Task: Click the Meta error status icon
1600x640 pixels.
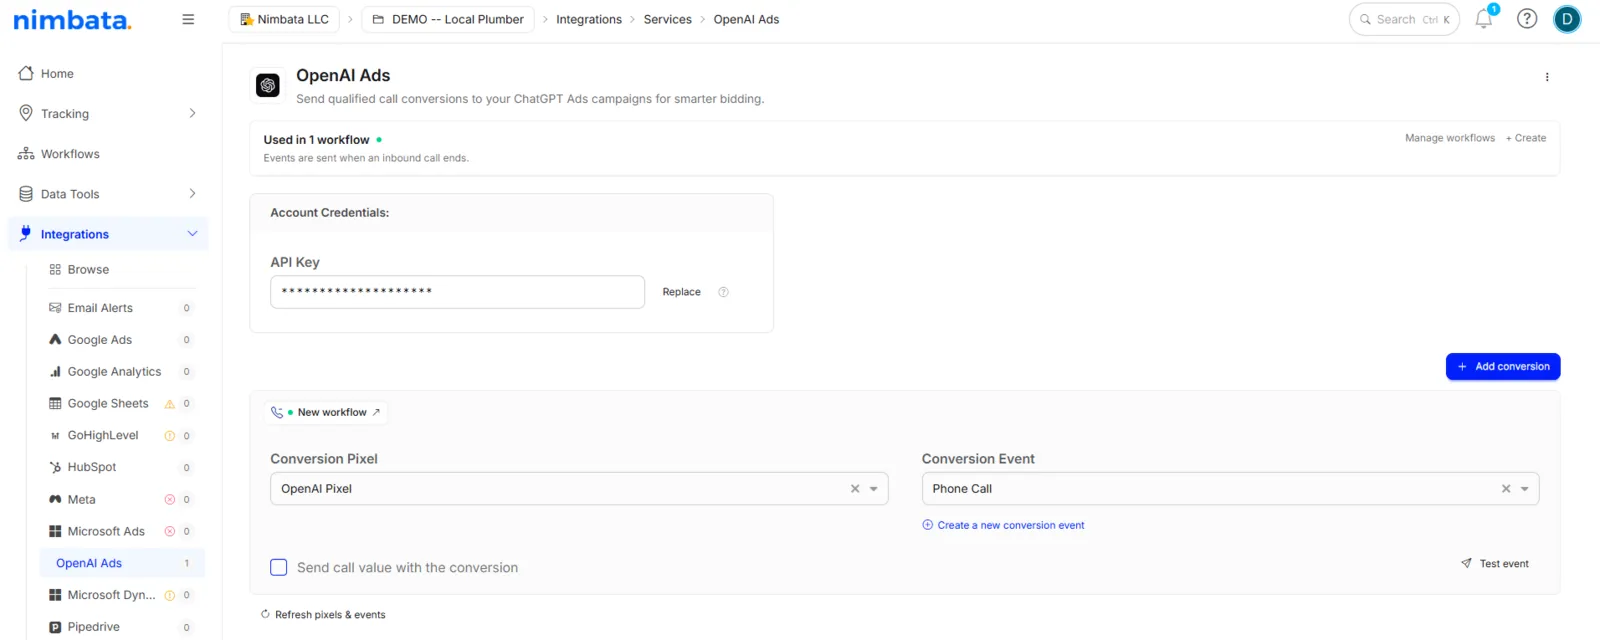Action: point(170,500)
